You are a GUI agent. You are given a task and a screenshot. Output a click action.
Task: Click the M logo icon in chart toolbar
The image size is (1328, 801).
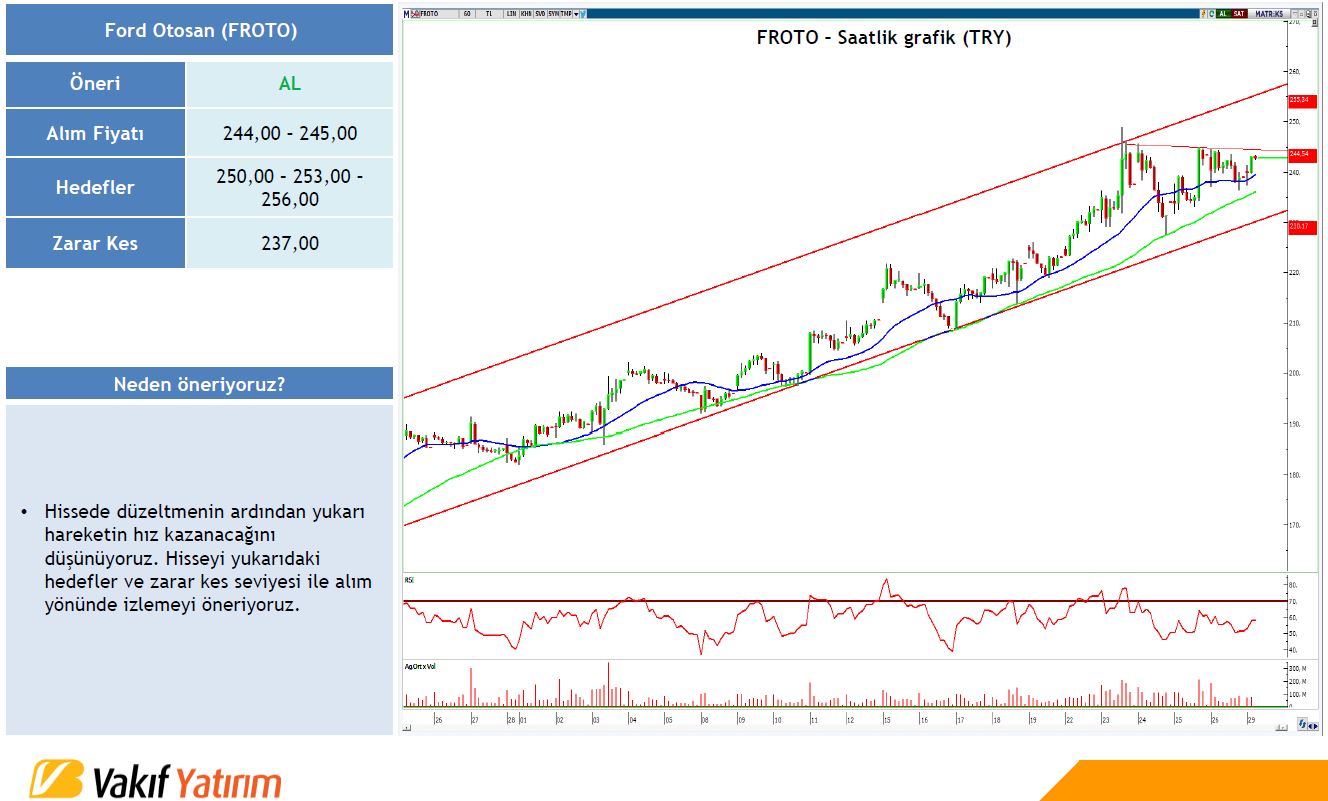pyautogui.click(x=406, y=14)
